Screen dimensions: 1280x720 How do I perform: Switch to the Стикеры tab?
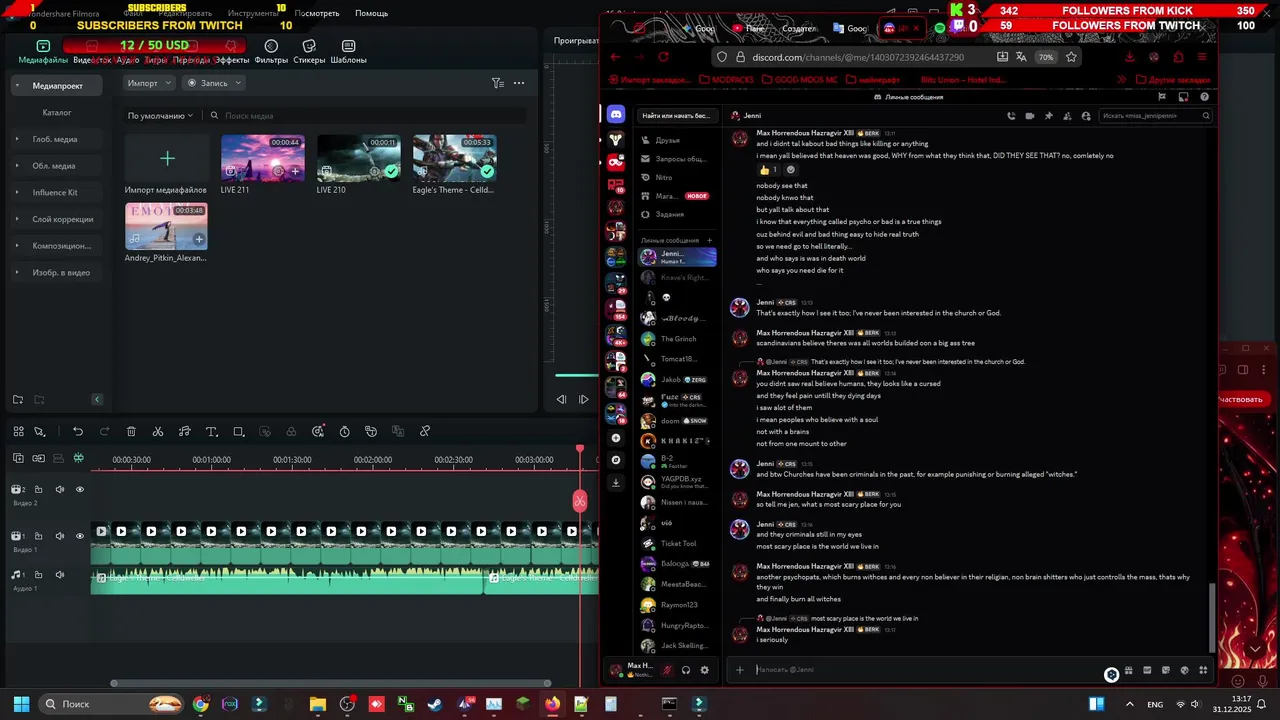[x=309, y=52]
